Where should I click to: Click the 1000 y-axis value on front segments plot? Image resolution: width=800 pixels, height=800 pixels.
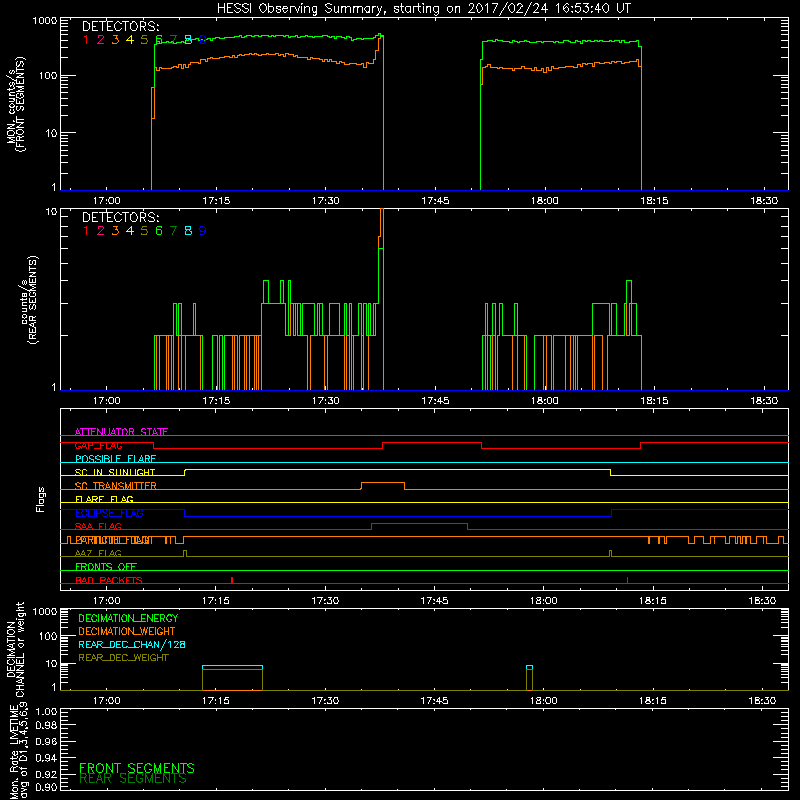44,21
